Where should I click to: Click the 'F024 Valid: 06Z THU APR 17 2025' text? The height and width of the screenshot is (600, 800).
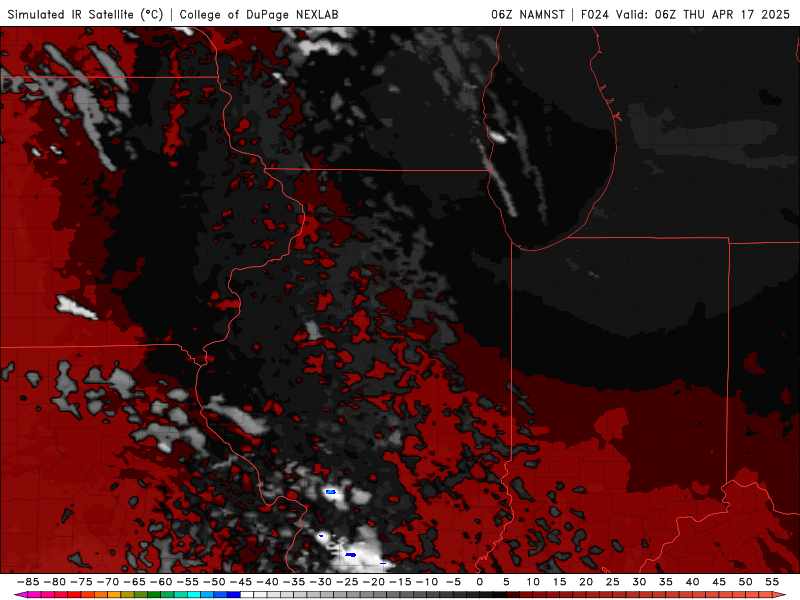(685, 14)
